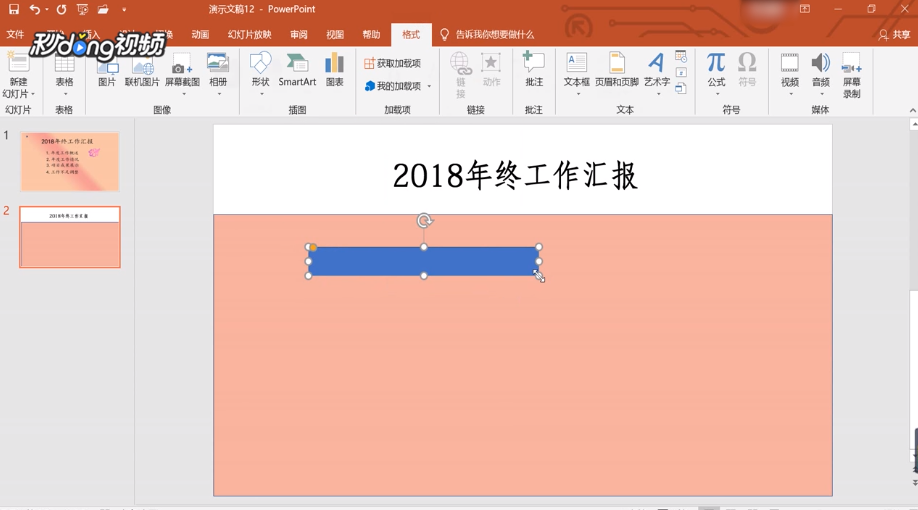
Task: Switch to the 幻灯片放映 ribbon tab
Action: pos(249,35)
